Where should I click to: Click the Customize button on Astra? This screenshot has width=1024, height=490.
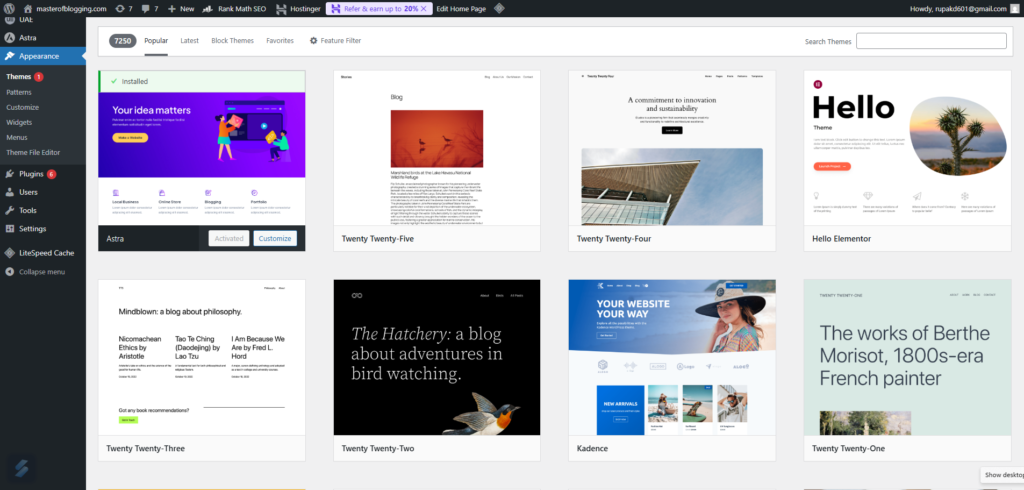(275, 238)
